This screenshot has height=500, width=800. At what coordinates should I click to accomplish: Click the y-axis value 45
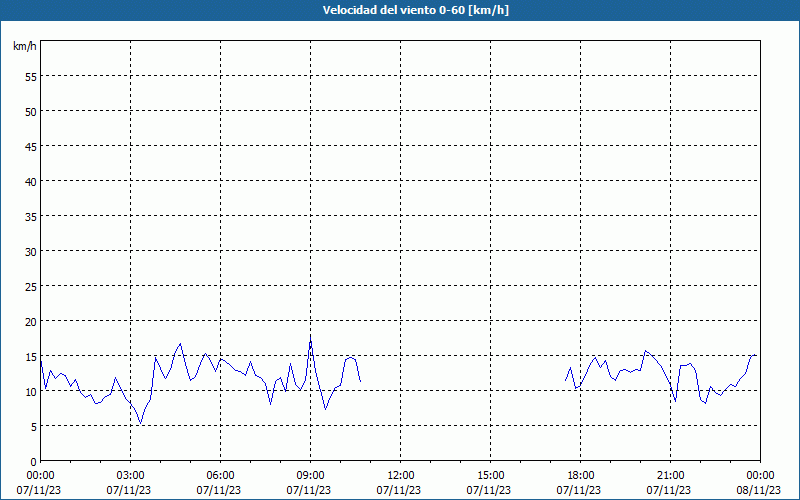click(31, 147)
